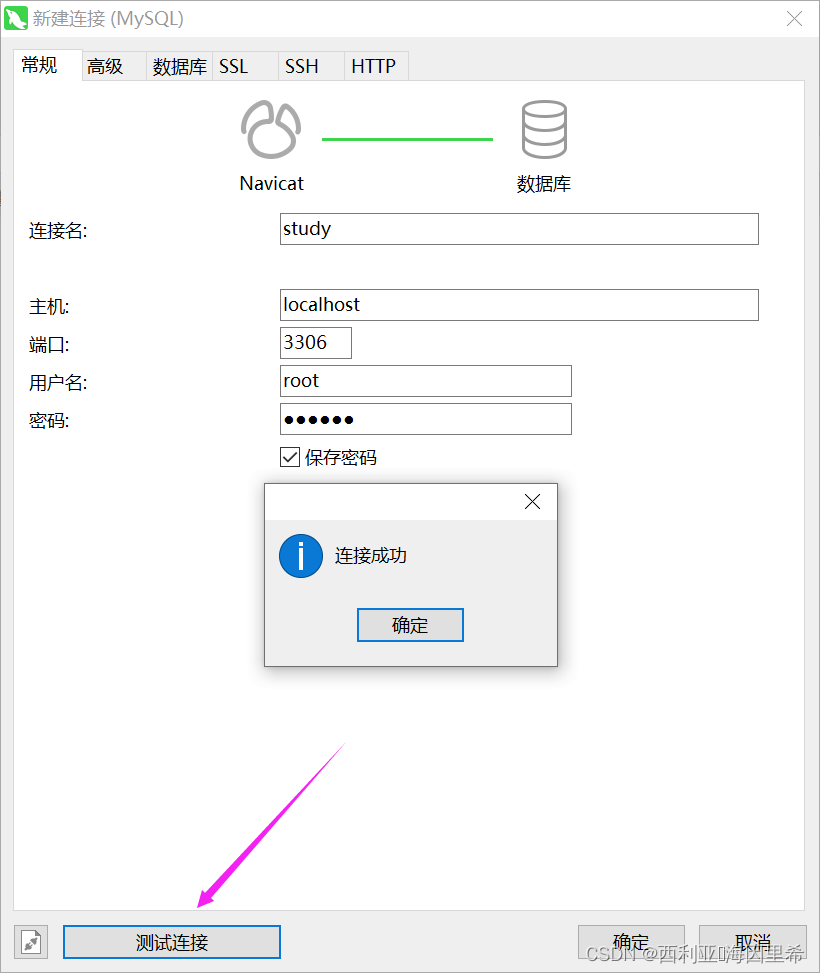Click the 主机 label
Image resolution: width=820 pixels, height=973 pixels.
click(x=49, y=307)
